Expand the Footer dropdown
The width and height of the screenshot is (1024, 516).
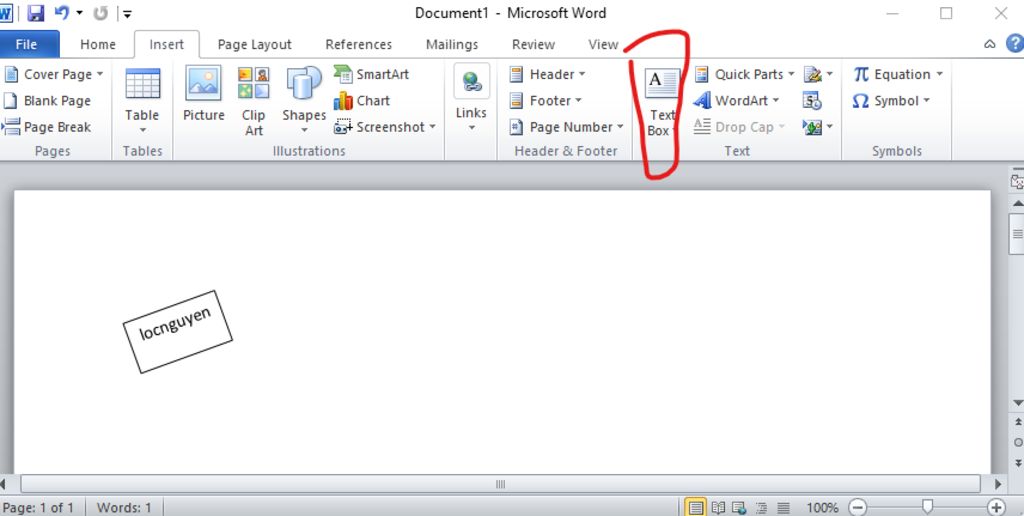[x=545, y=101]
